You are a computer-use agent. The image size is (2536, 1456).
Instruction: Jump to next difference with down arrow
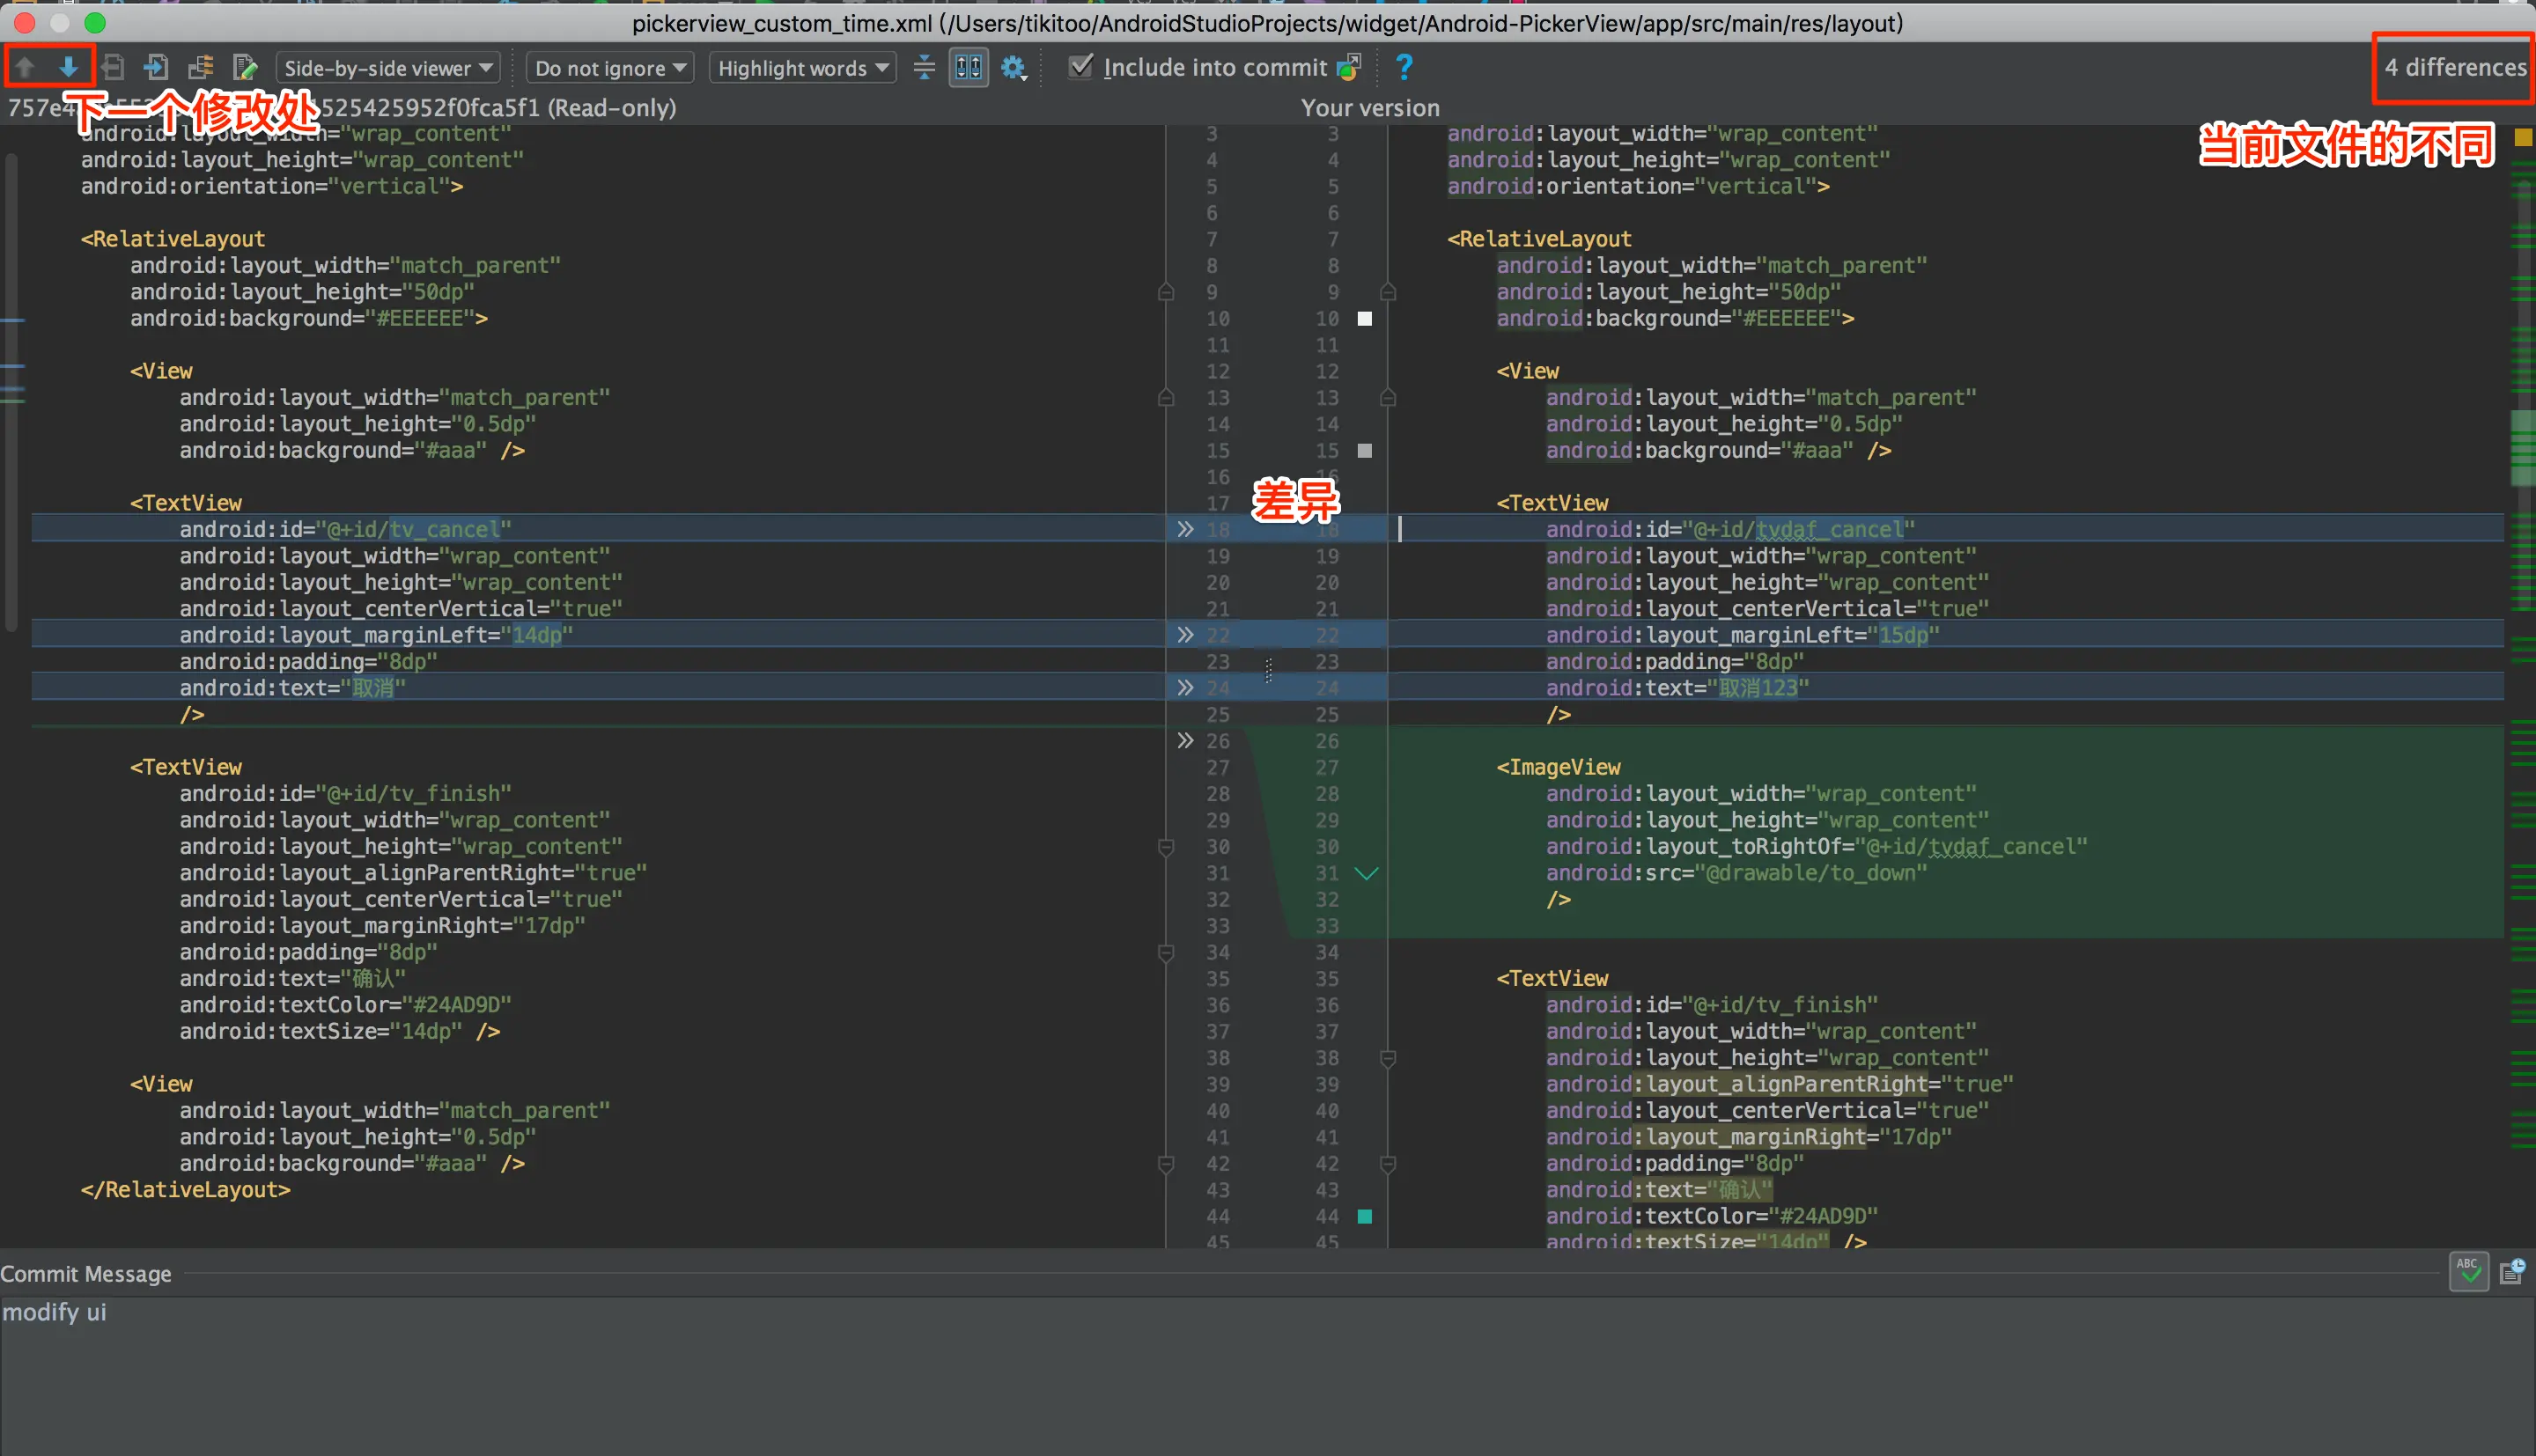pyautogui.click(x=68, y=67)
